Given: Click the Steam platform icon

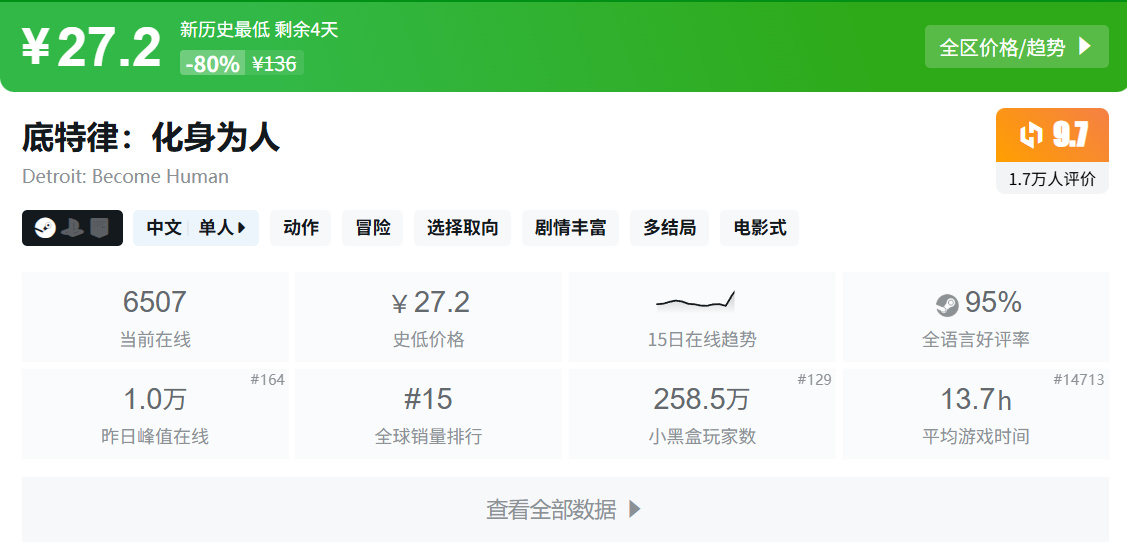Looking at the screenshot, I should [x=45, y=228].
